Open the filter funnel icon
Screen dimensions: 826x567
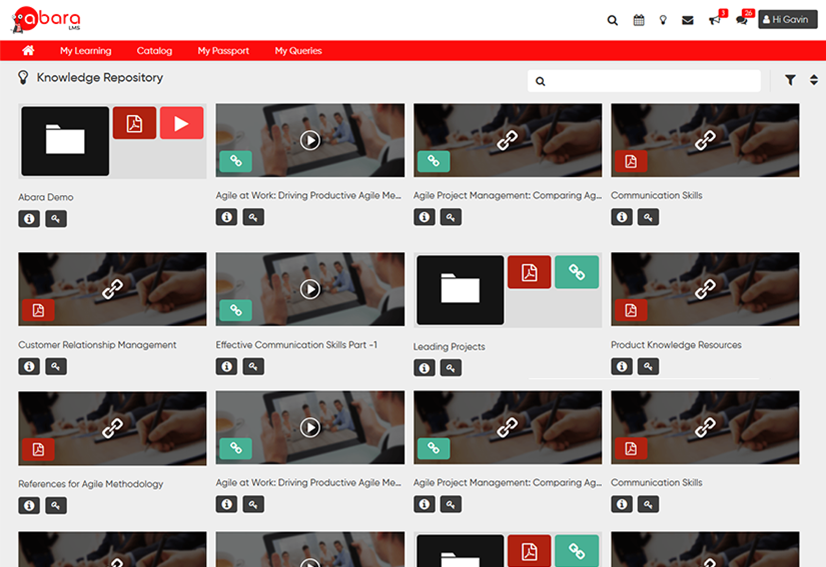coord(790,80)
